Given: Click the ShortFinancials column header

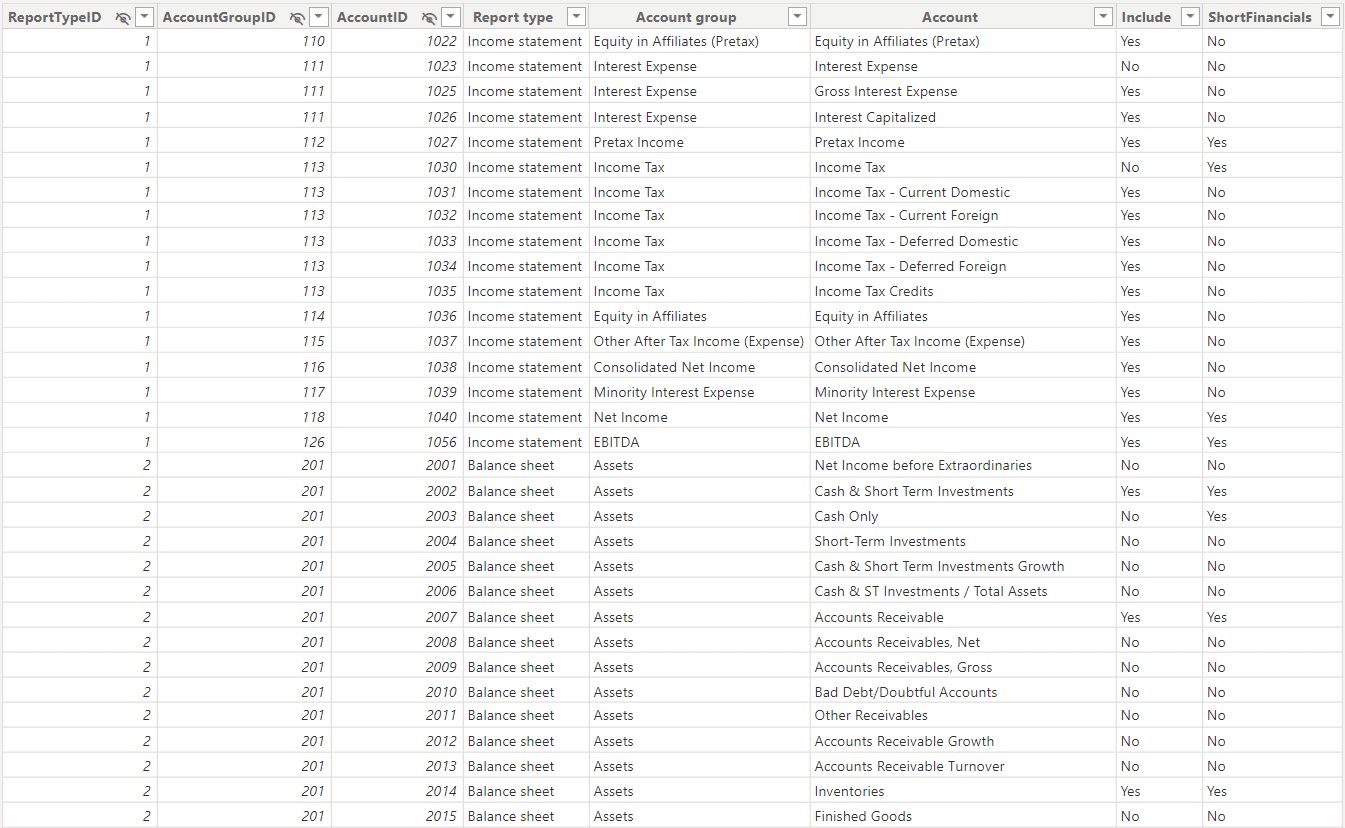Looking at the screenshot, I should pos(1262,16).
